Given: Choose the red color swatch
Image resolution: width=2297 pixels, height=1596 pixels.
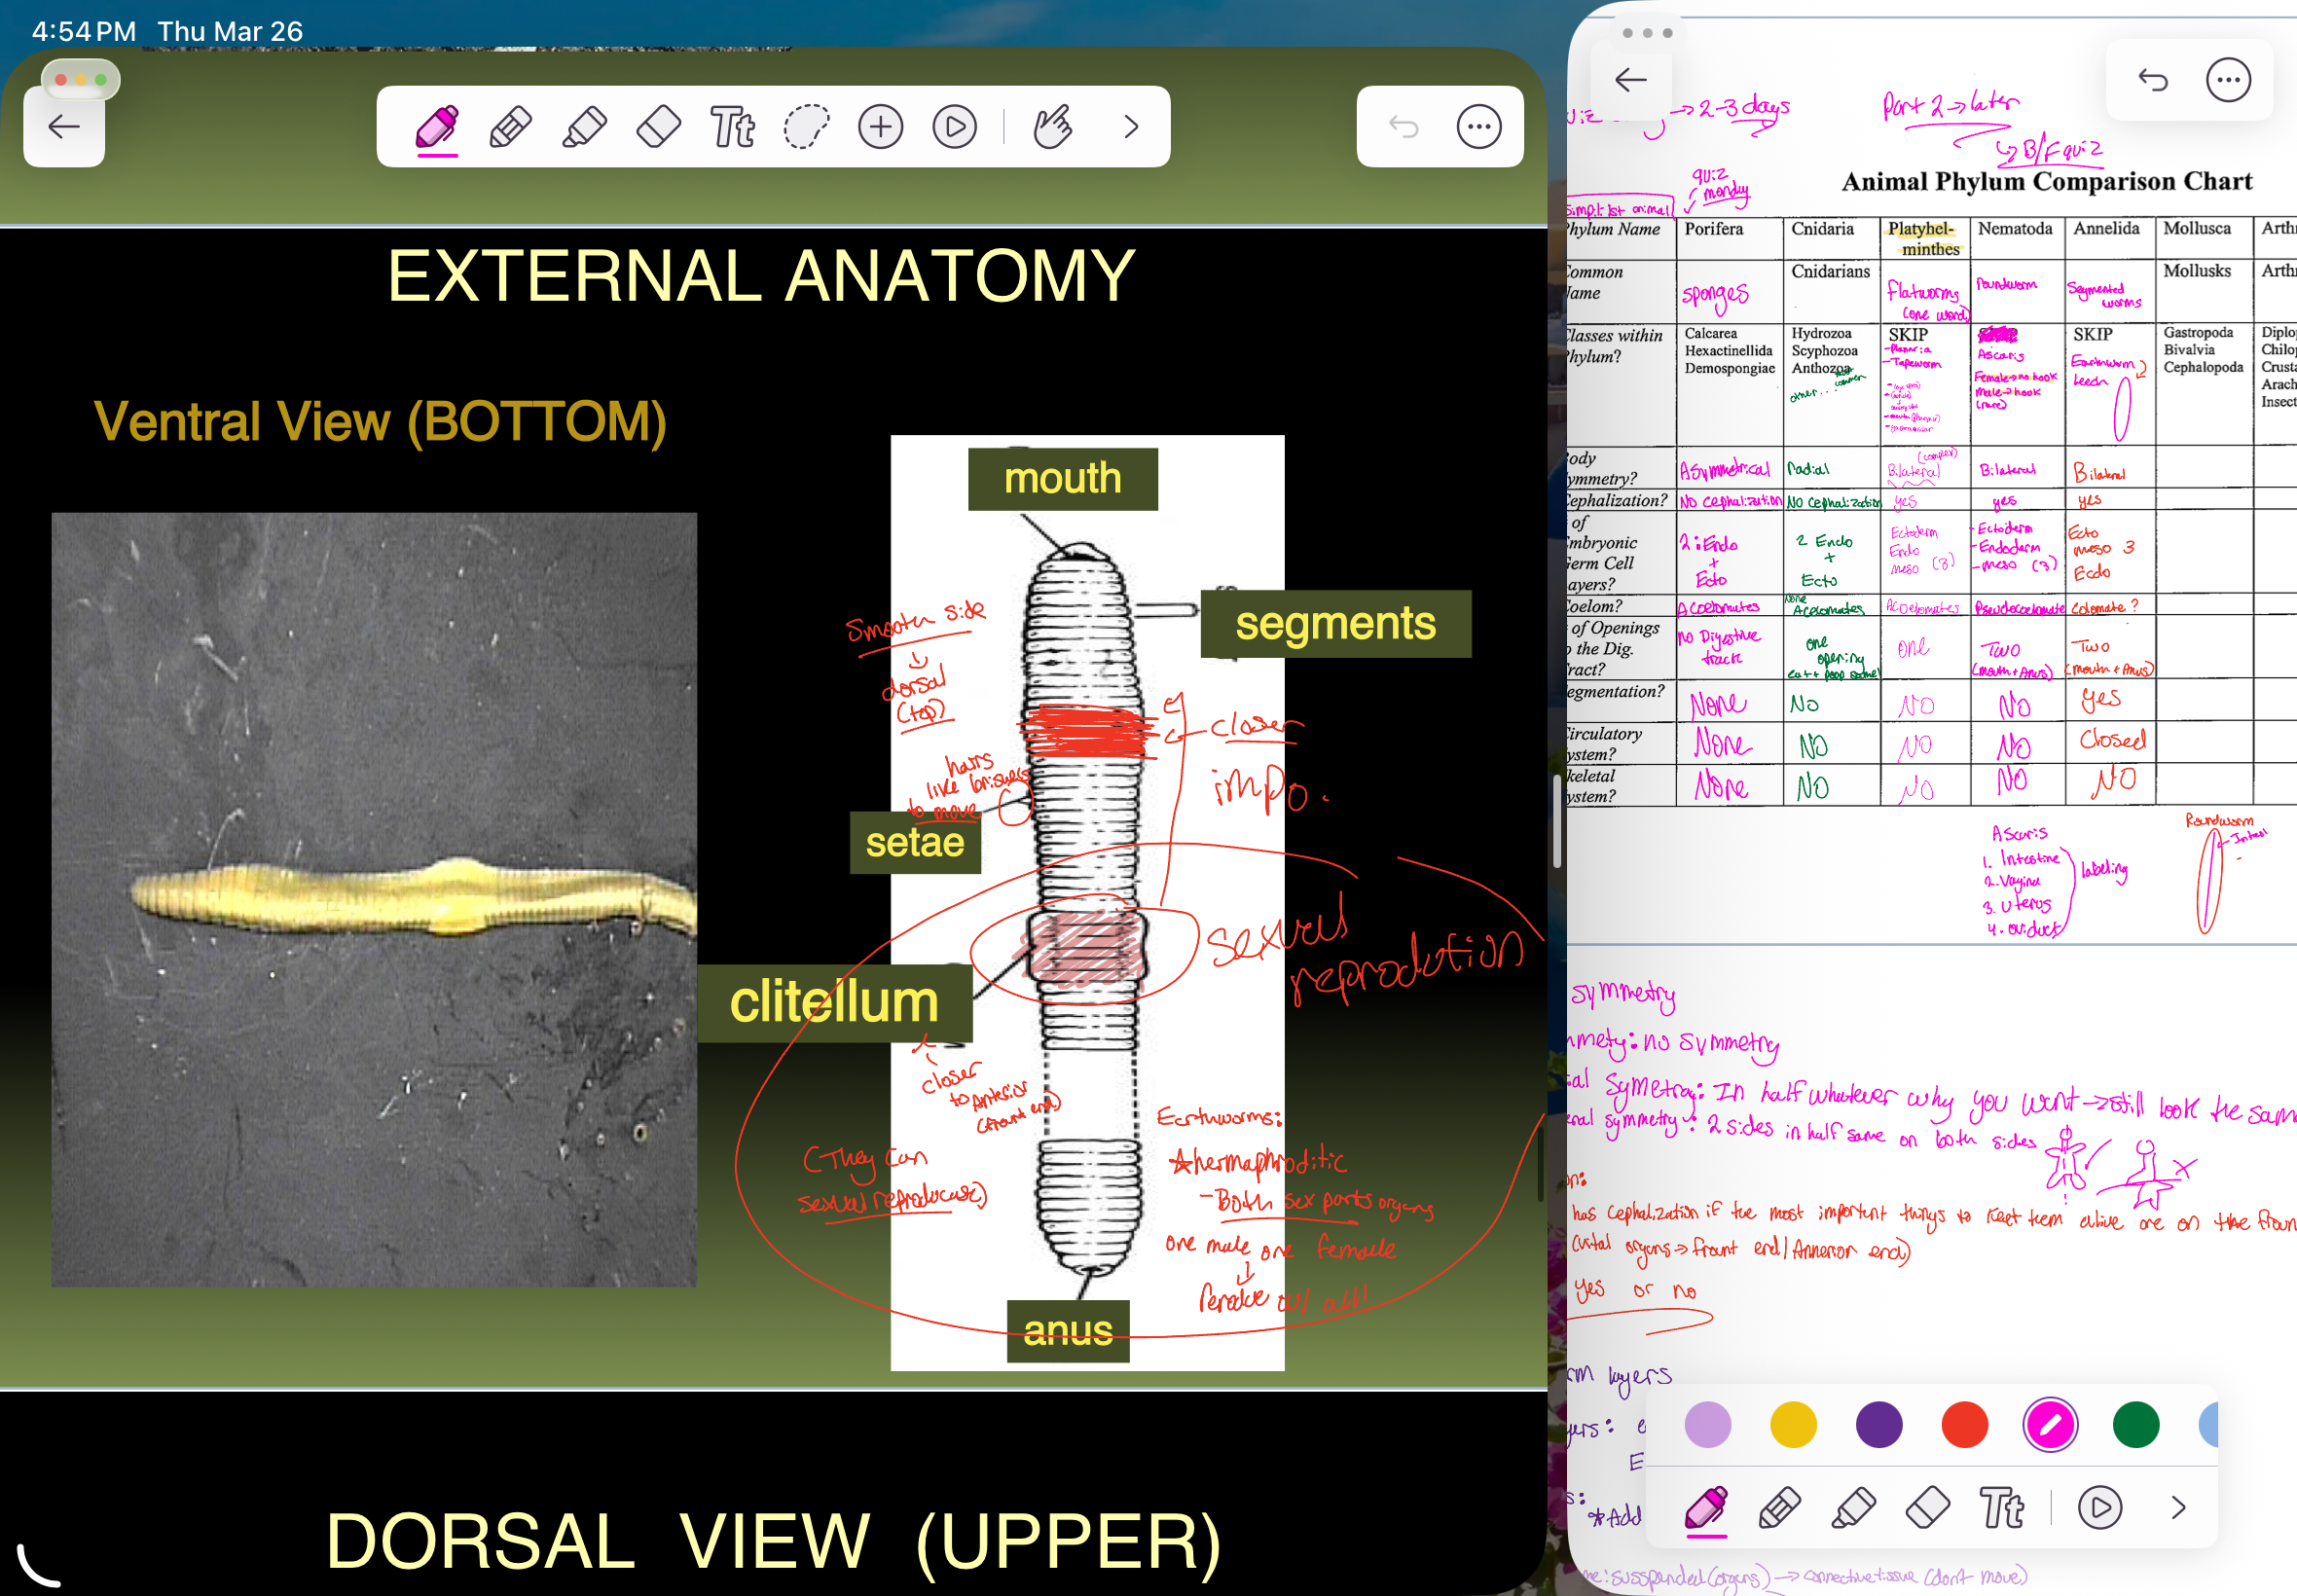Looking at the screenshot, I should coord(1964,1424).
